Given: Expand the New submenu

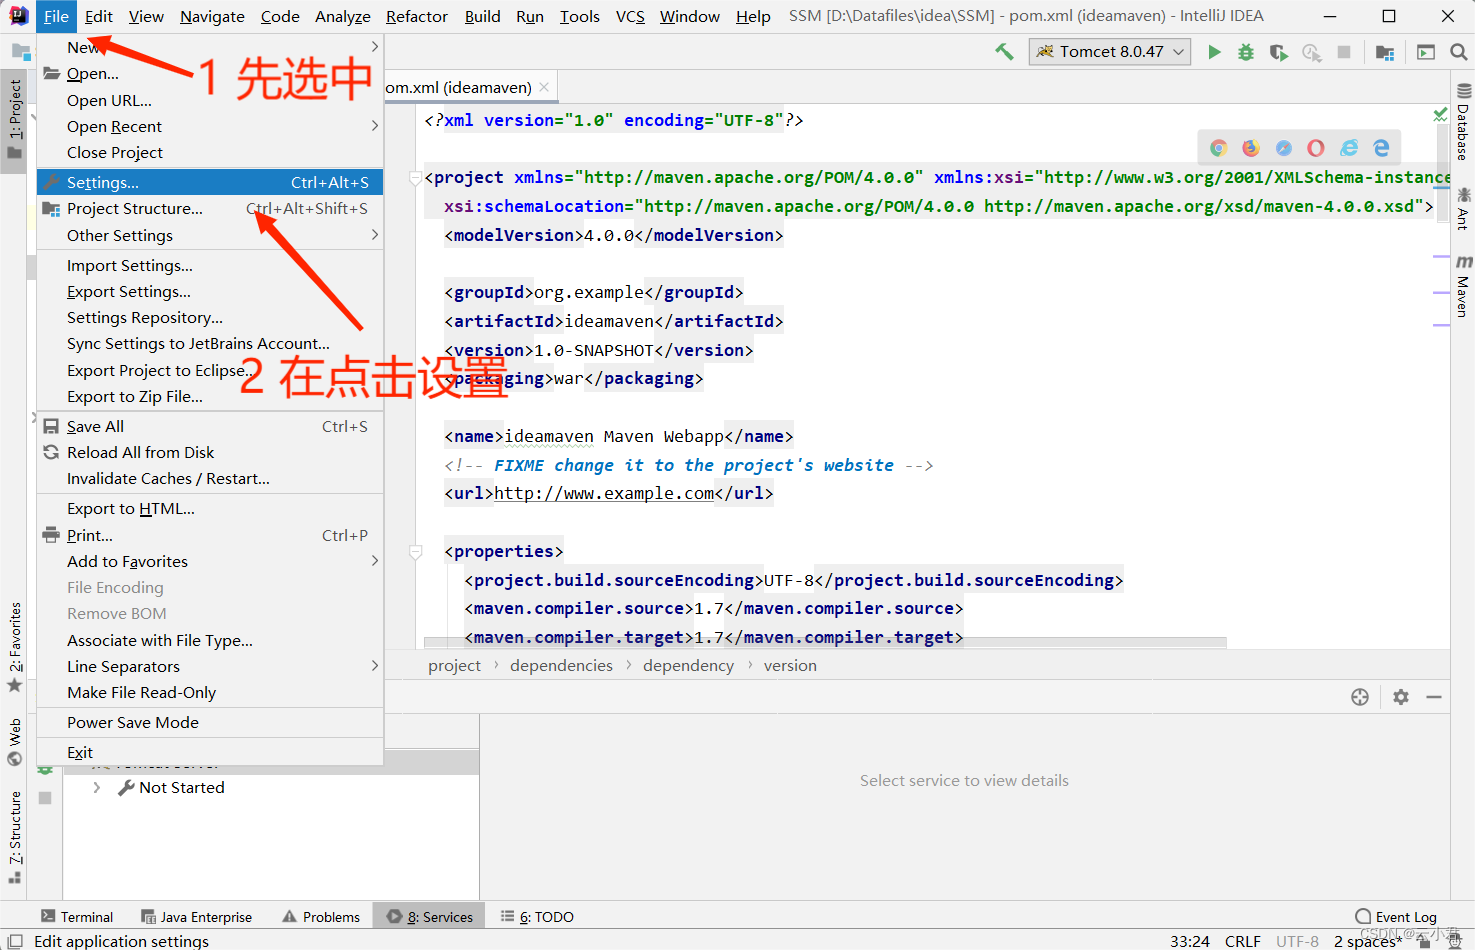Looking at the screenshot, I should (210, 47).
